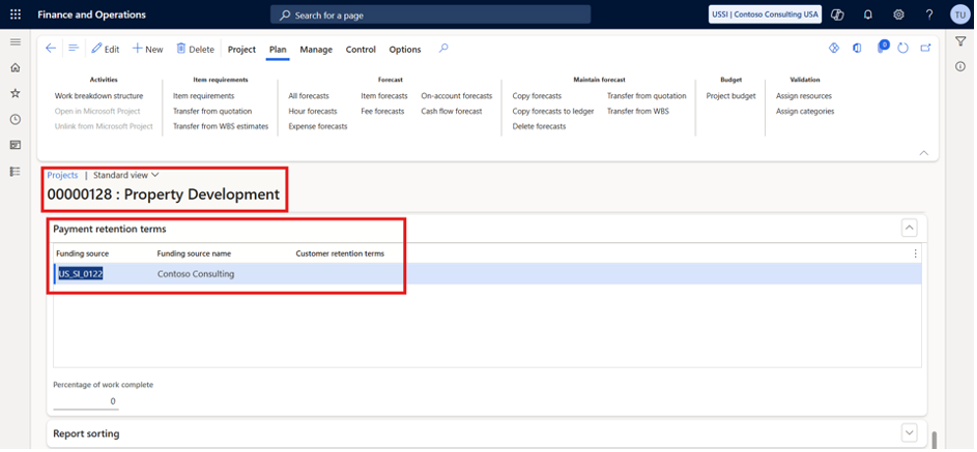The height and width of the screenshot is (452, 977).
Task: Open the TU user account avatar
Action: pos(960,14)
